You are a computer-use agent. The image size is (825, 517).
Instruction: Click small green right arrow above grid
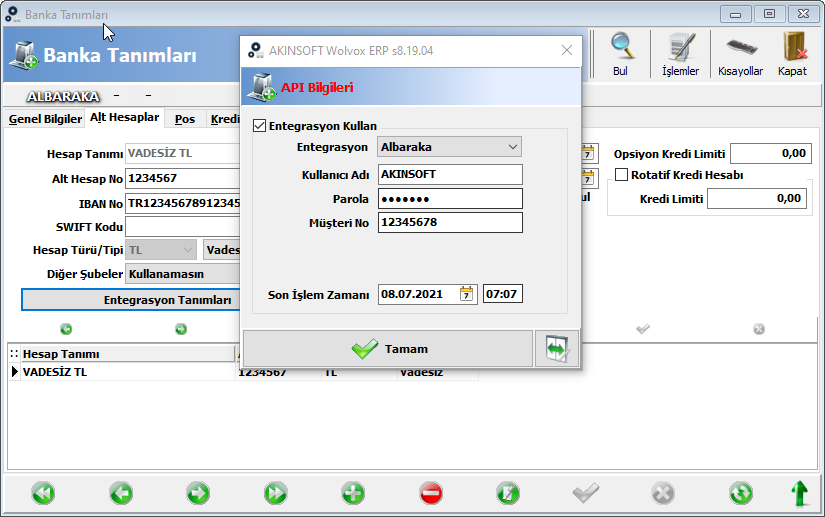coord(181,329)
